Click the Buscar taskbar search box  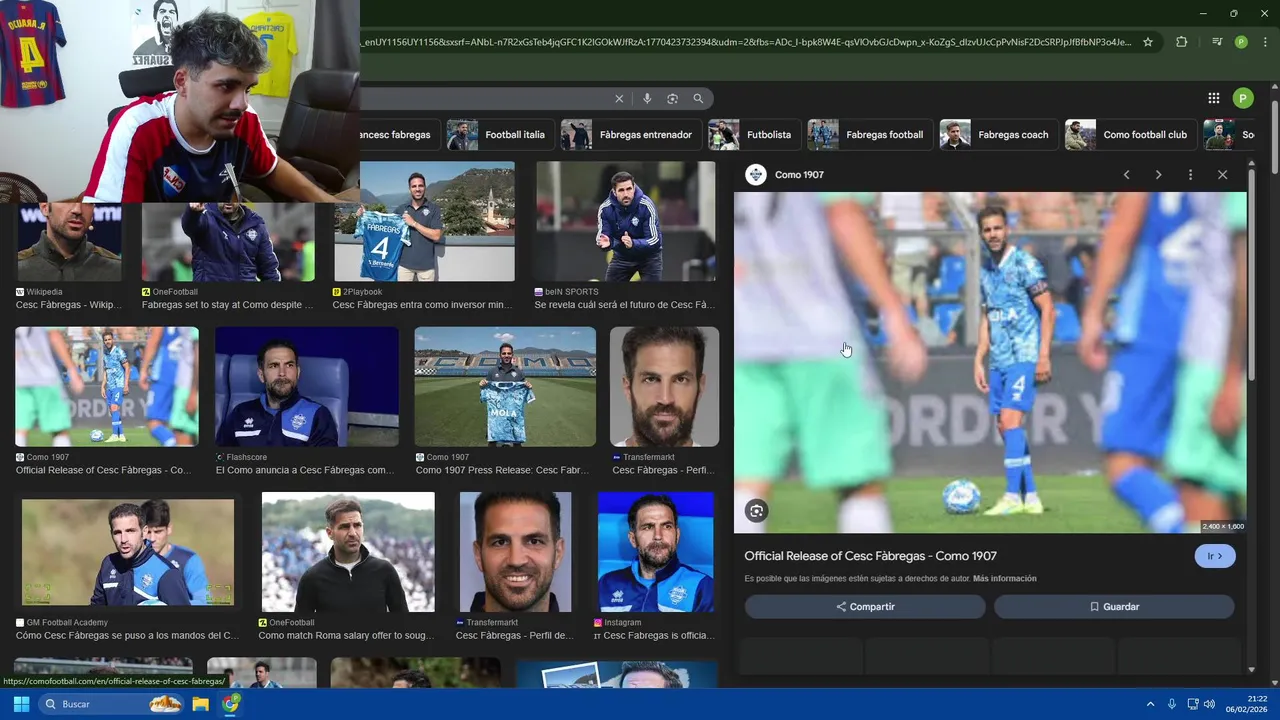click(x=112, y=704)
